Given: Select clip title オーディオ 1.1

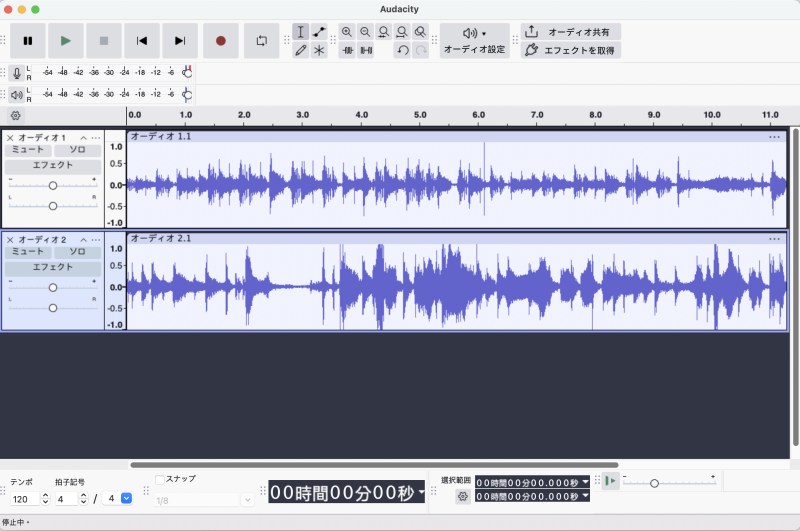Looking at the screenshot, I should tap(161, 136).
